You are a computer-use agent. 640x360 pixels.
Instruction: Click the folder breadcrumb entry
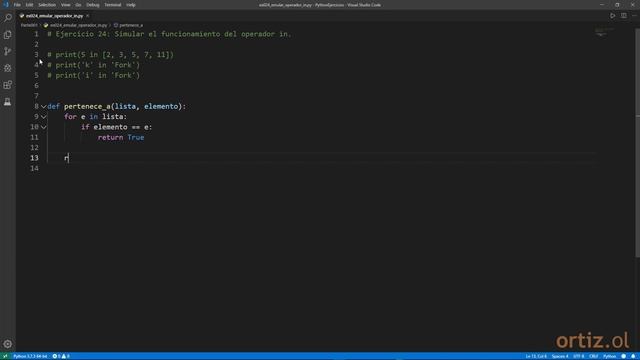click(x=29, y=25)
